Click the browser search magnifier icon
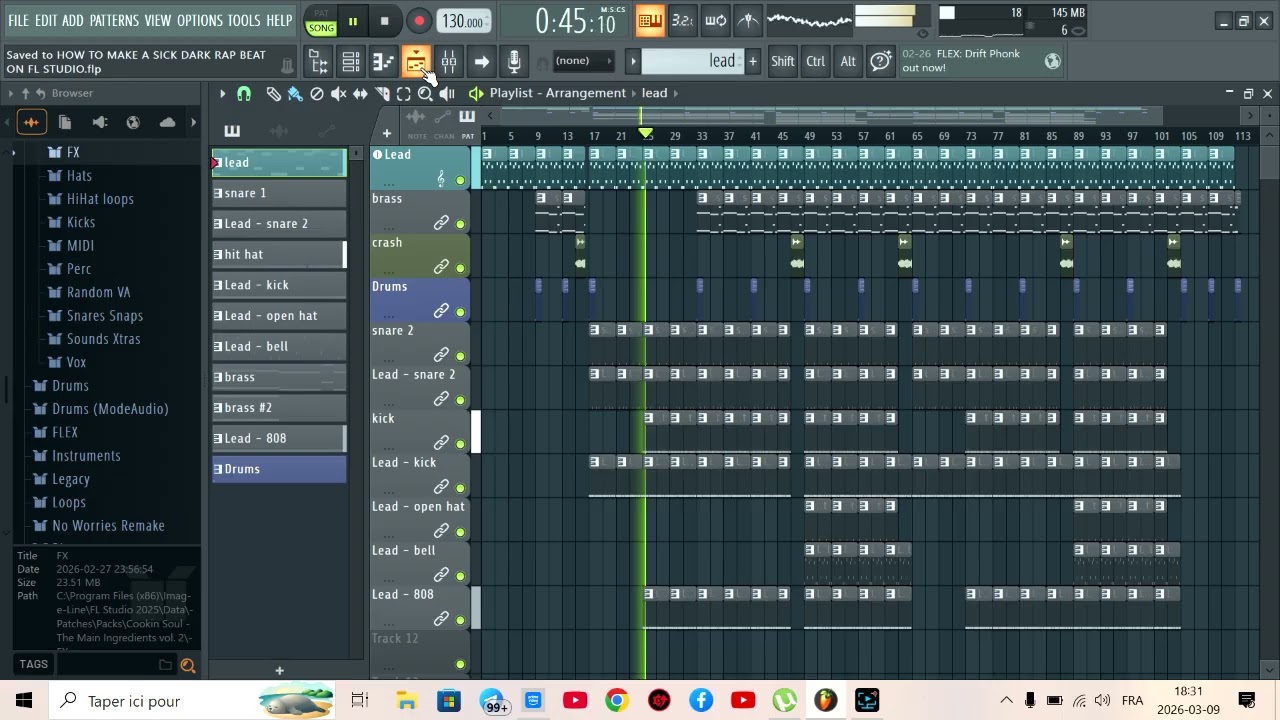The width and height of the screenshot is (1280, 720). 188,665
